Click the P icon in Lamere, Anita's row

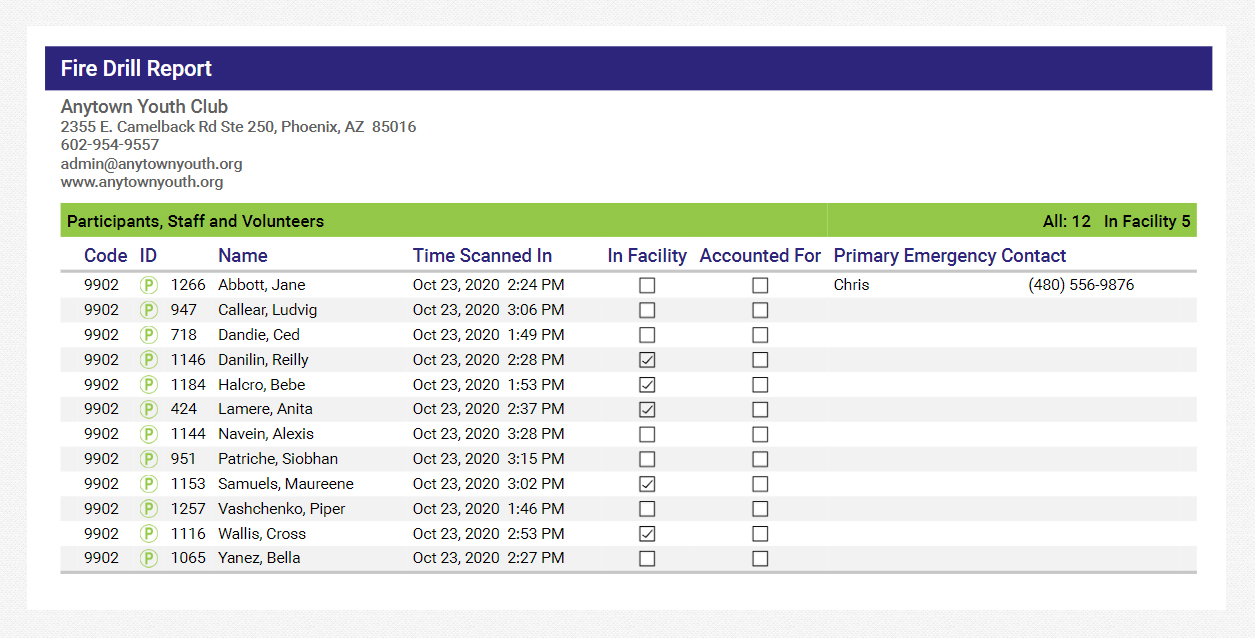148,409
